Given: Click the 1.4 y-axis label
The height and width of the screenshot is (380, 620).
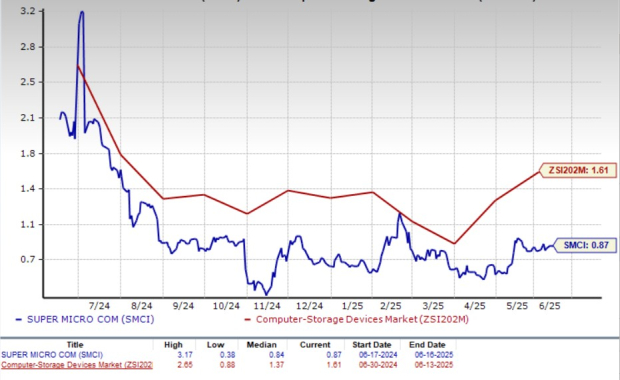Looking at the screenshot, I should 27,189.
